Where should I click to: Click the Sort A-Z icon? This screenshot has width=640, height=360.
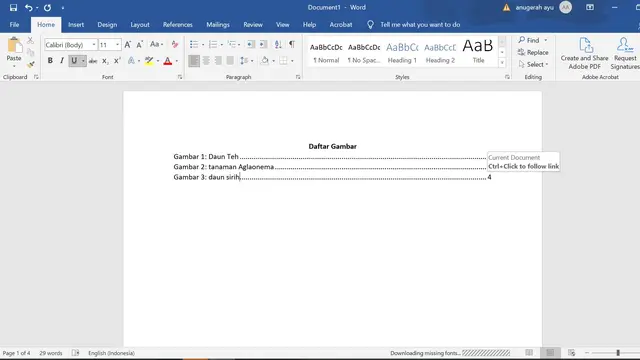(278, 44)
